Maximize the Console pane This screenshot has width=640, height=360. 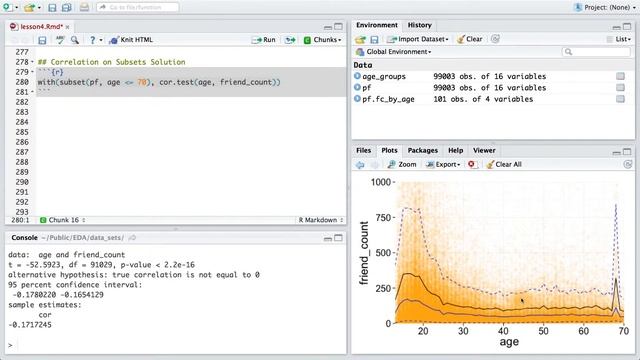338,238
